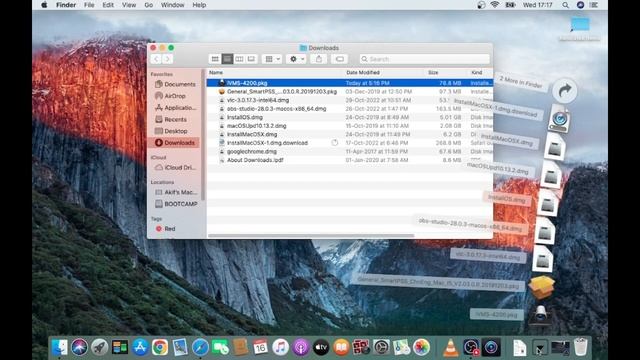The width and height of the screenshot is (640, 360).
Task: Sort files by Name column
Action: pyautogui.click(x=216, y=72)
